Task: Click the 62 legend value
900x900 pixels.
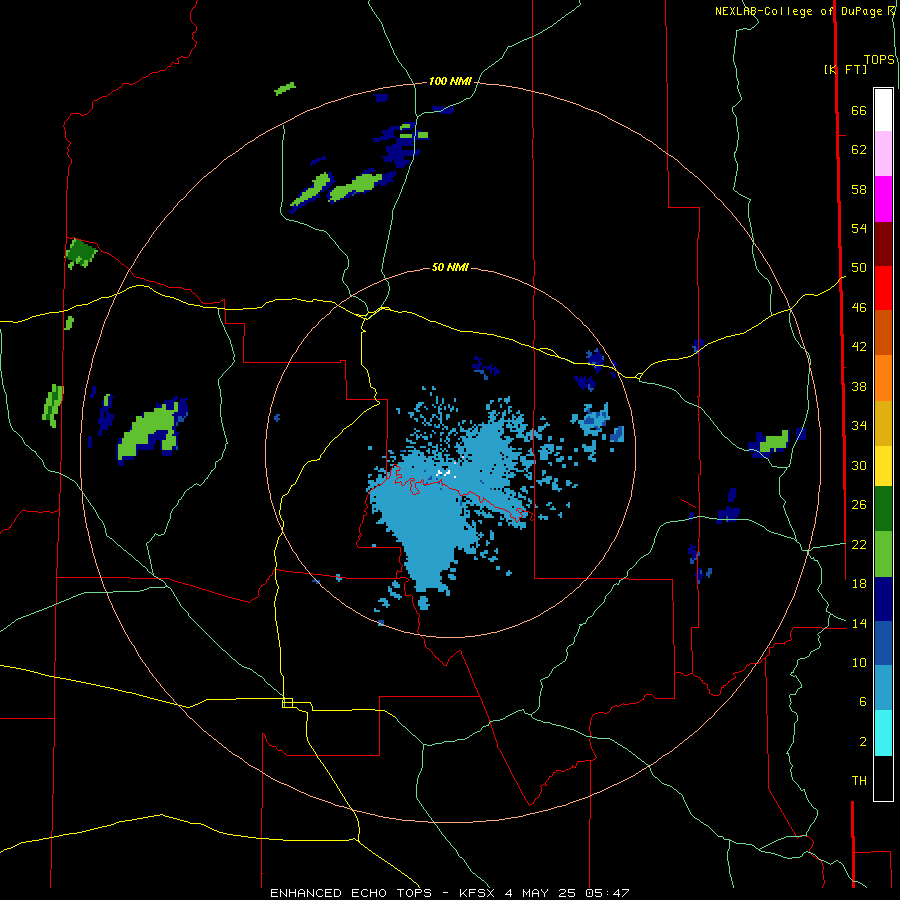Action: tap(859, 150)
